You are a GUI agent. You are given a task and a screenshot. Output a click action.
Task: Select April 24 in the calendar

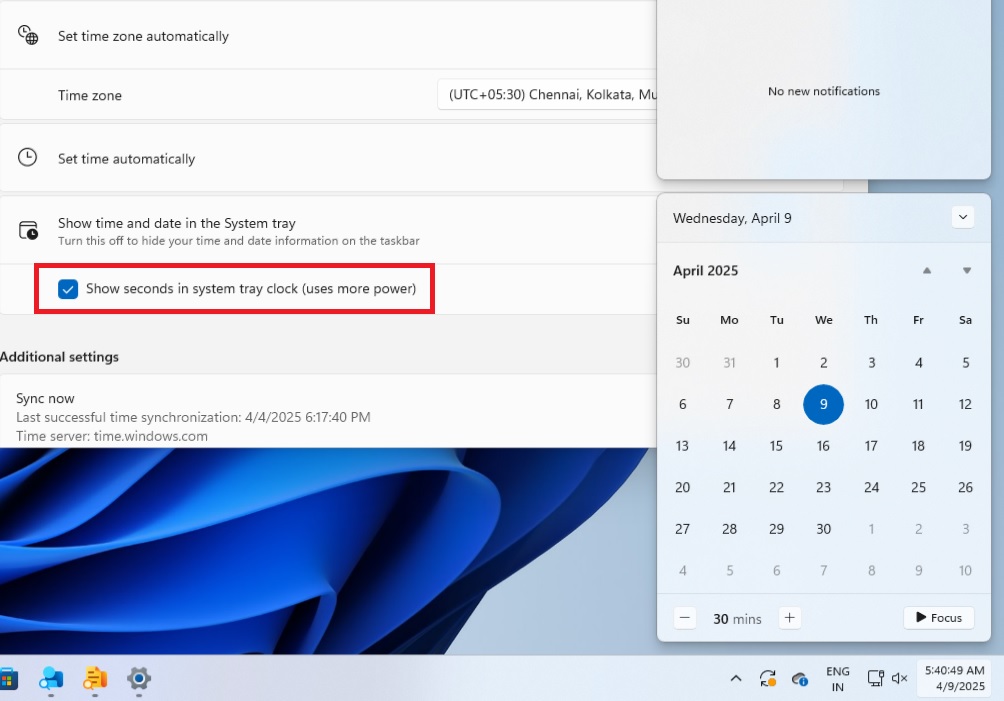(871, 488)
